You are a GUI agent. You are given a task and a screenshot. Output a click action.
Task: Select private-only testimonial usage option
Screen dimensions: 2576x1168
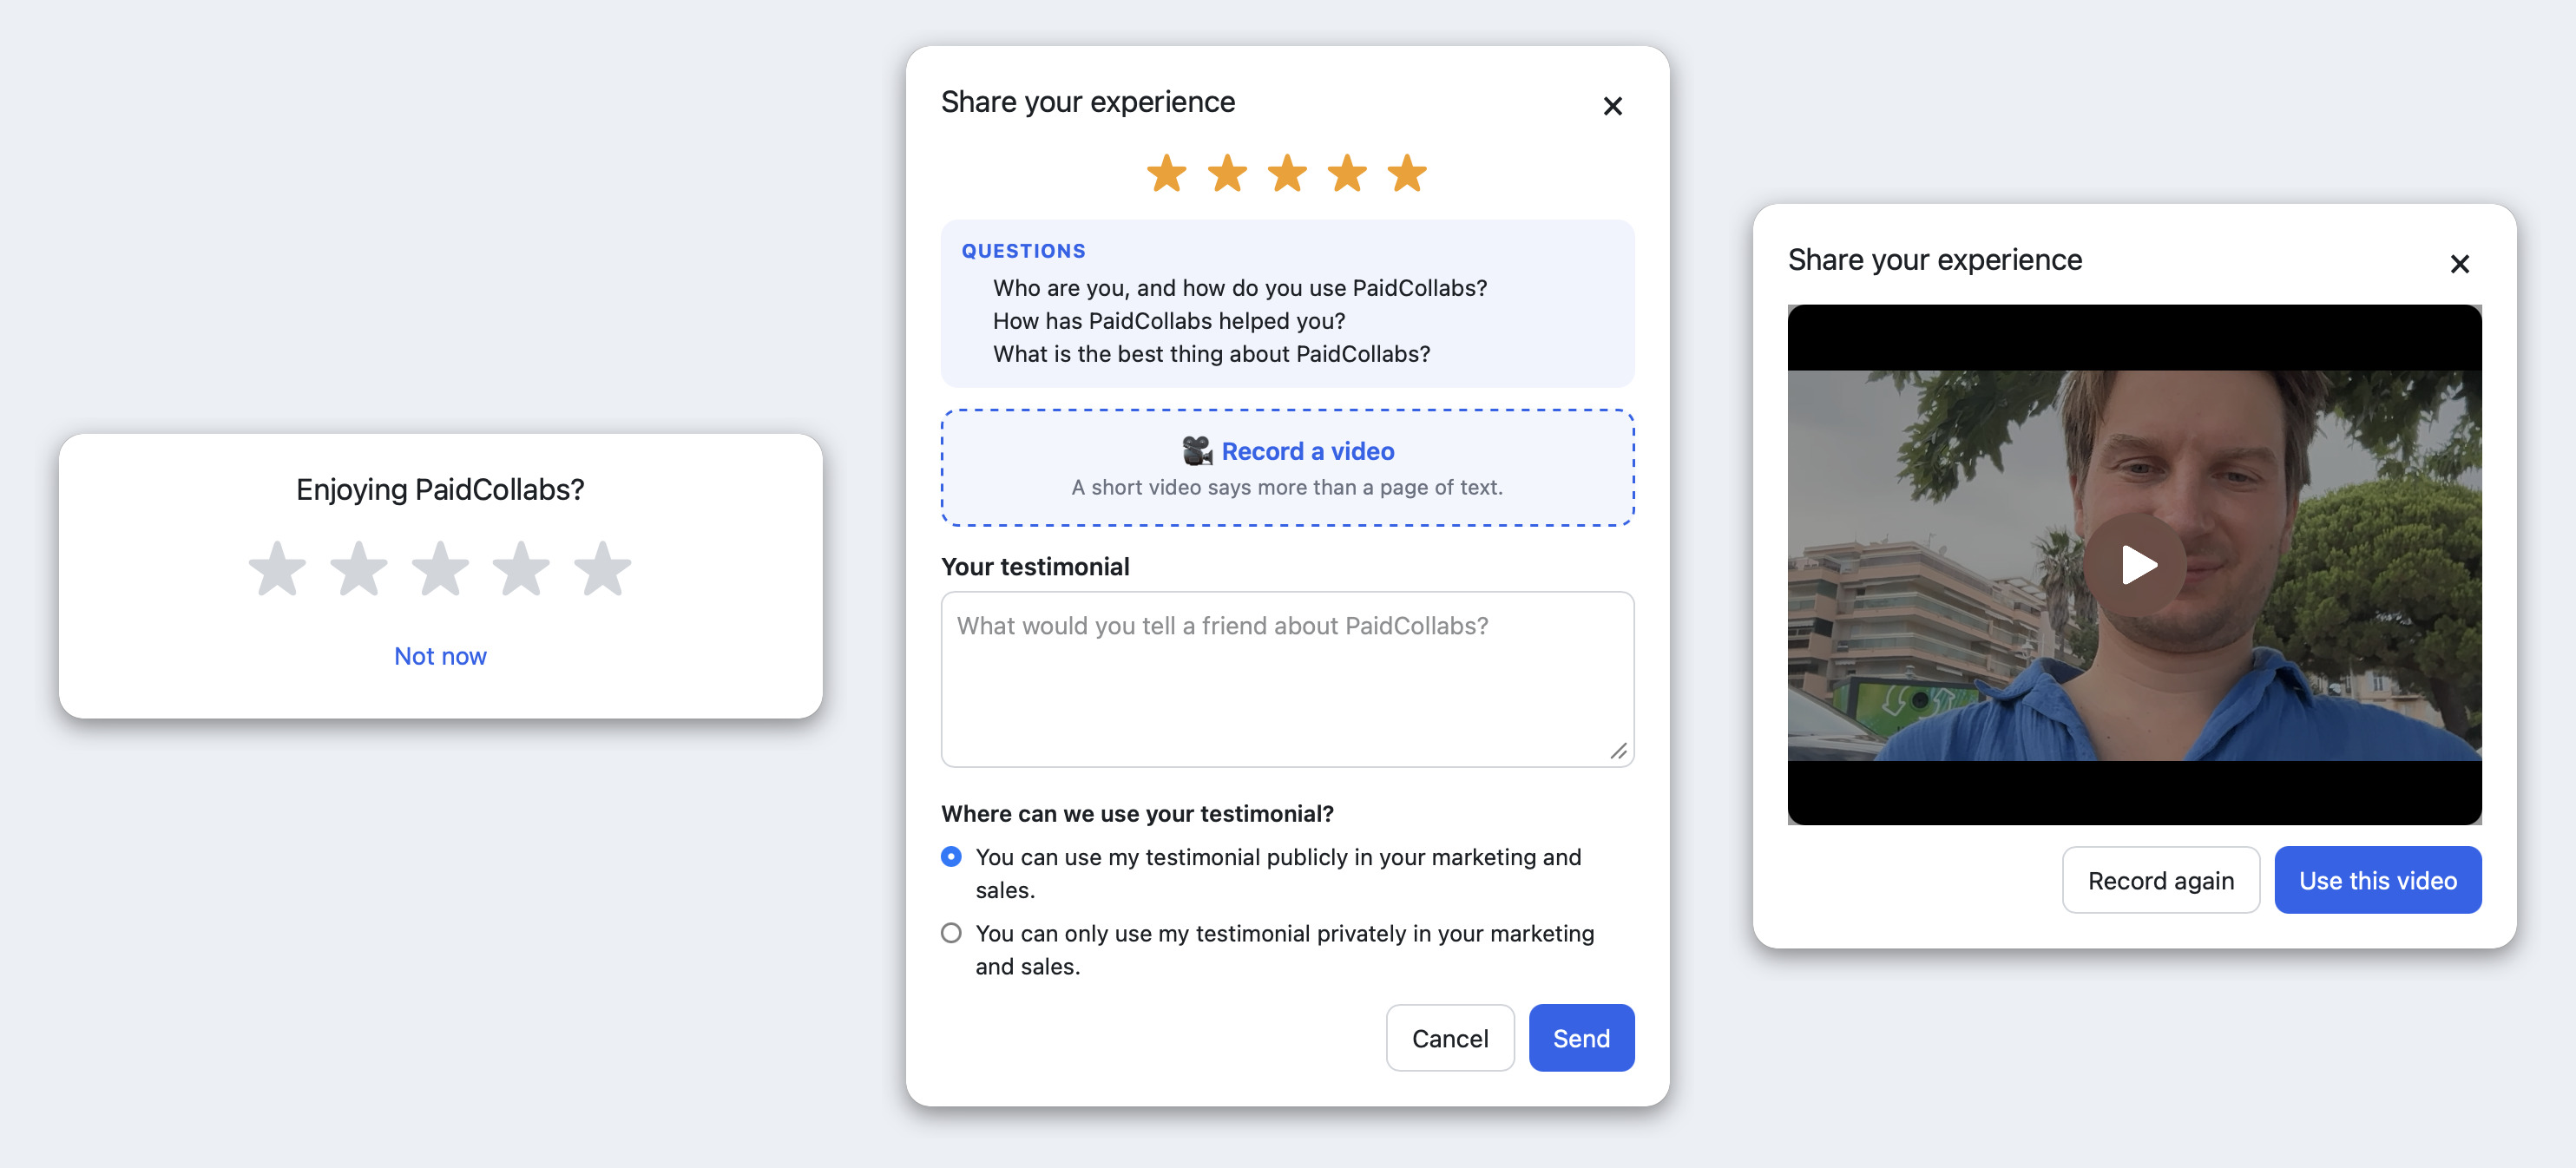[x=951, y=933]
